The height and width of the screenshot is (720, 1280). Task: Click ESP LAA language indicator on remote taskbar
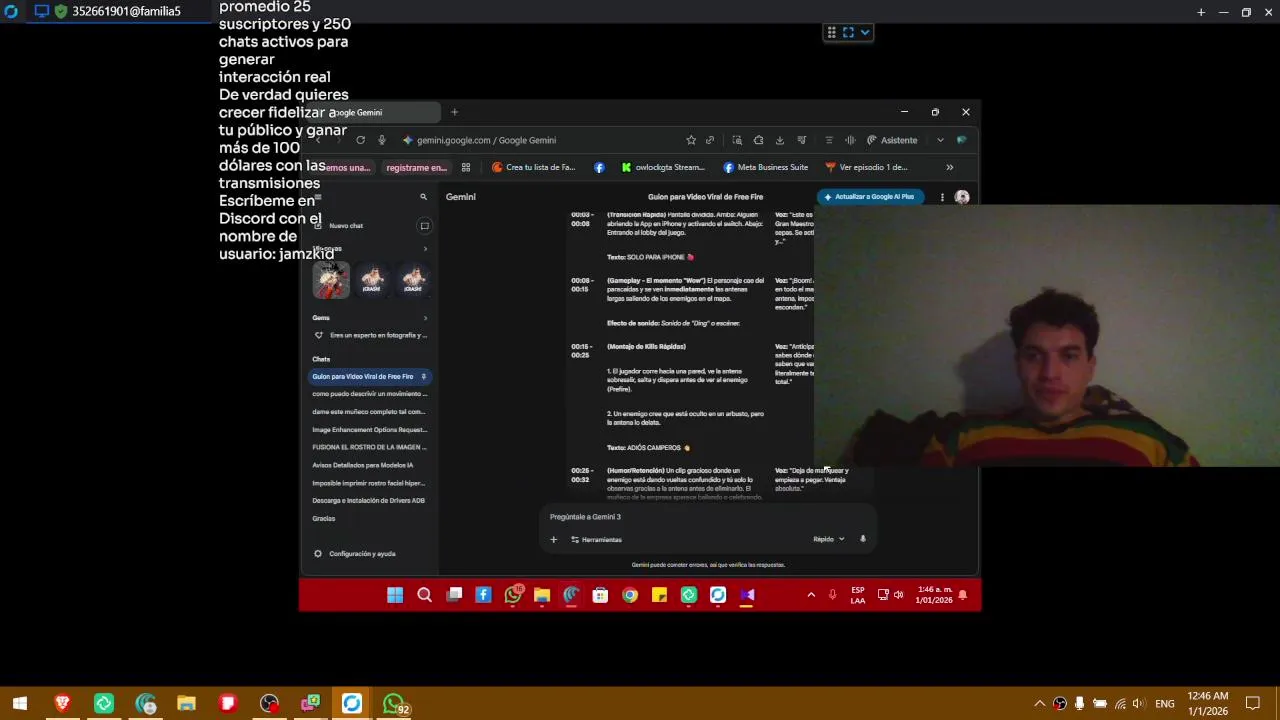(x=858, y=595)
